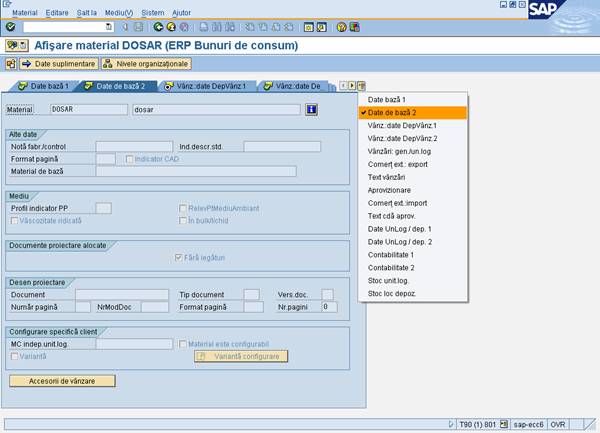This screenshot has width=600, height=433.
Task: Click the Previous Page icon
Action: click(263, 27)
